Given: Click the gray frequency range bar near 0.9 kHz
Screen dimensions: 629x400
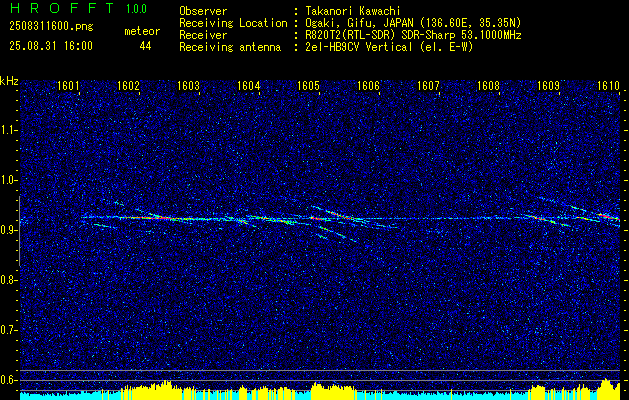Looking at the screenshot, I should (19, 231).
